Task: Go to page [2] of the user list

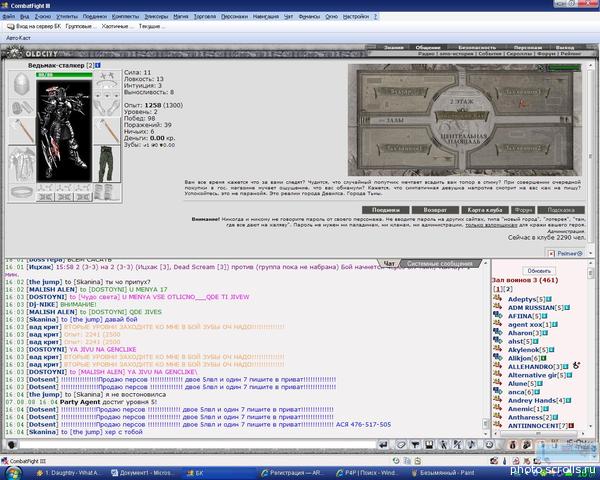Action: [x=509, y=289]
